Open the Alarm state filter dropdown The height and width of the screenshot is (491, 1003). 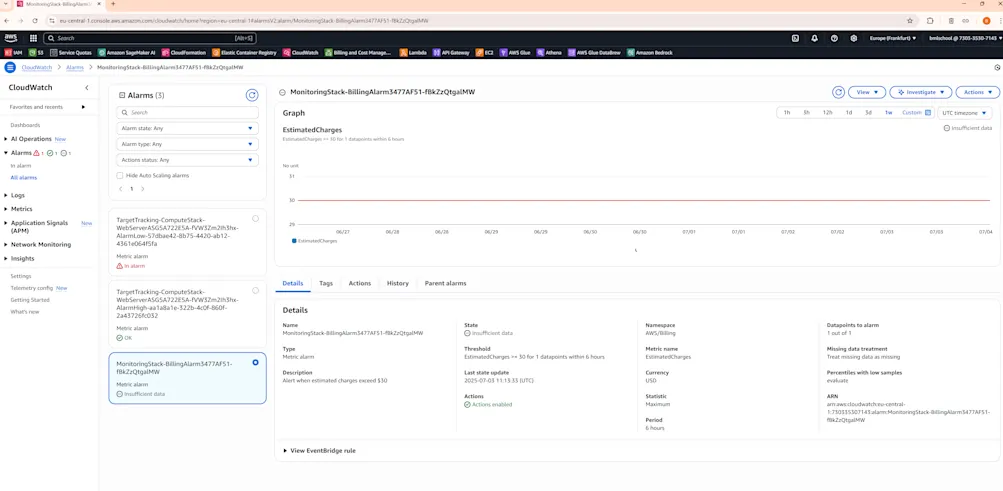187,129
